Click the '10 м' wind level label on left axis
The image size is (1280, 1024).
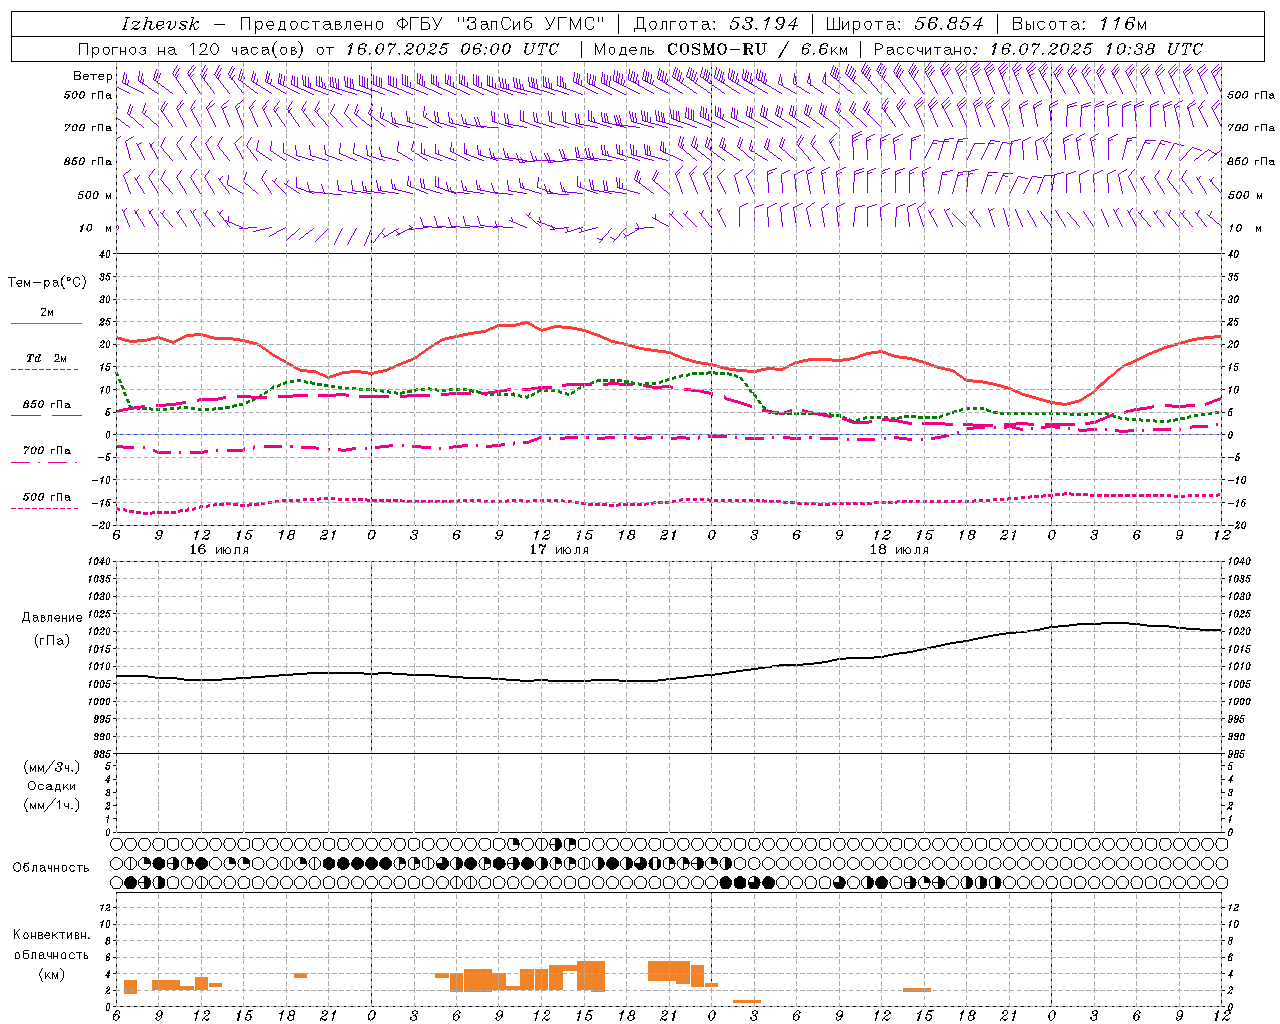[x=97, y=228]
